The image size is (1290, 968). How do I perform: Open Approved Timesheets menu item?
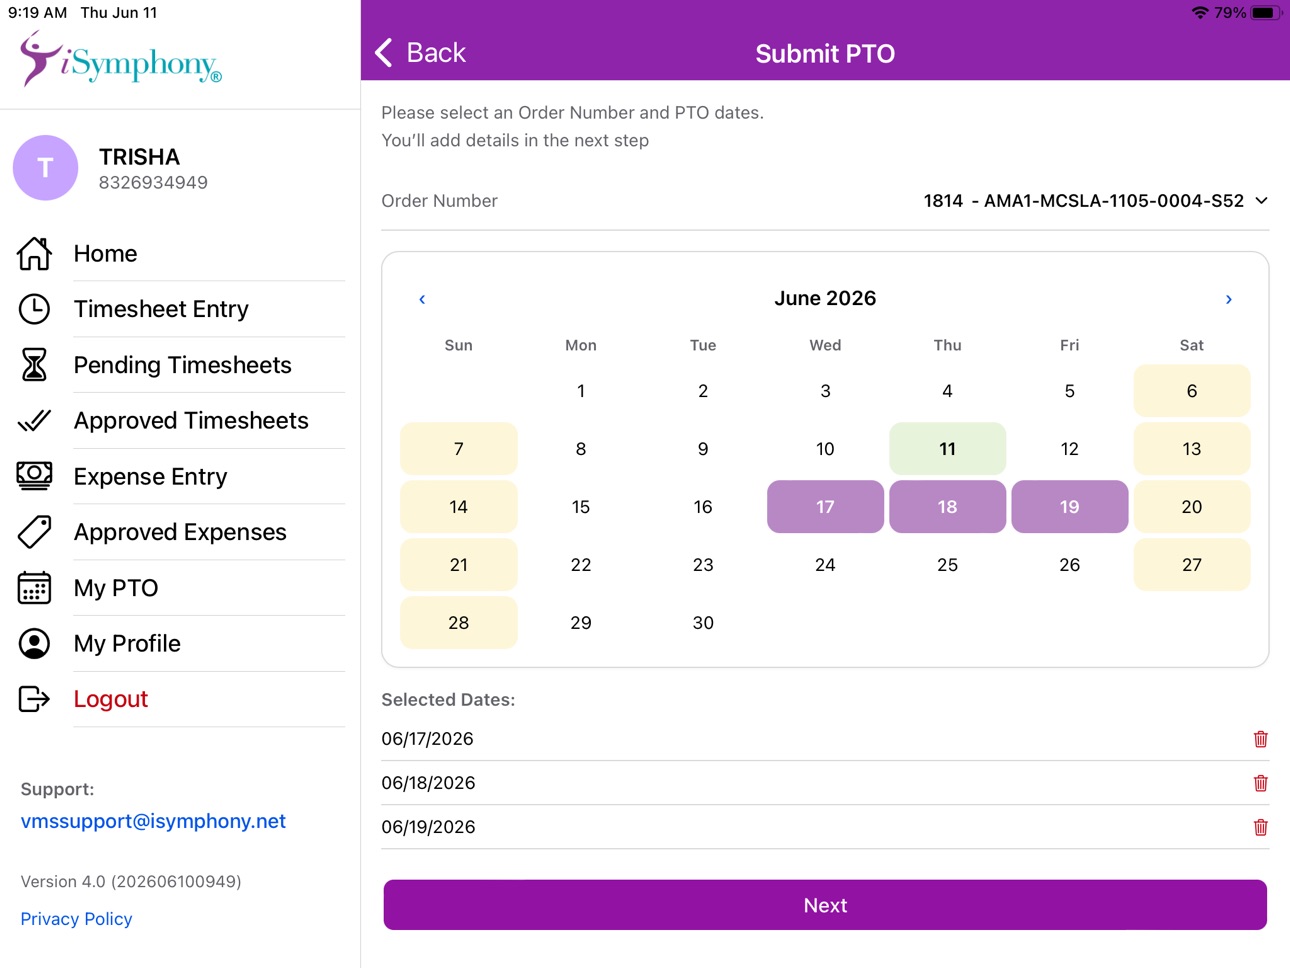tap(191, 421)
